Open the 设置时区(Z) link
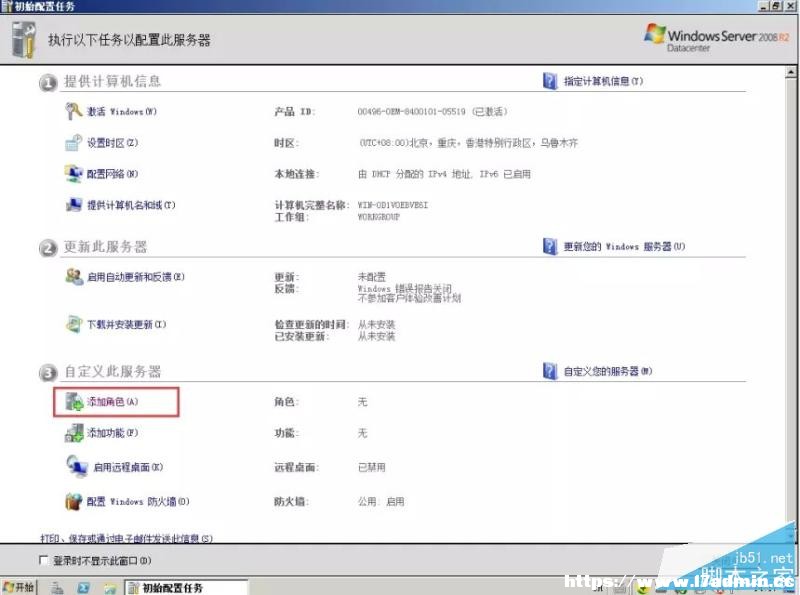 click(x=112, y=143)
